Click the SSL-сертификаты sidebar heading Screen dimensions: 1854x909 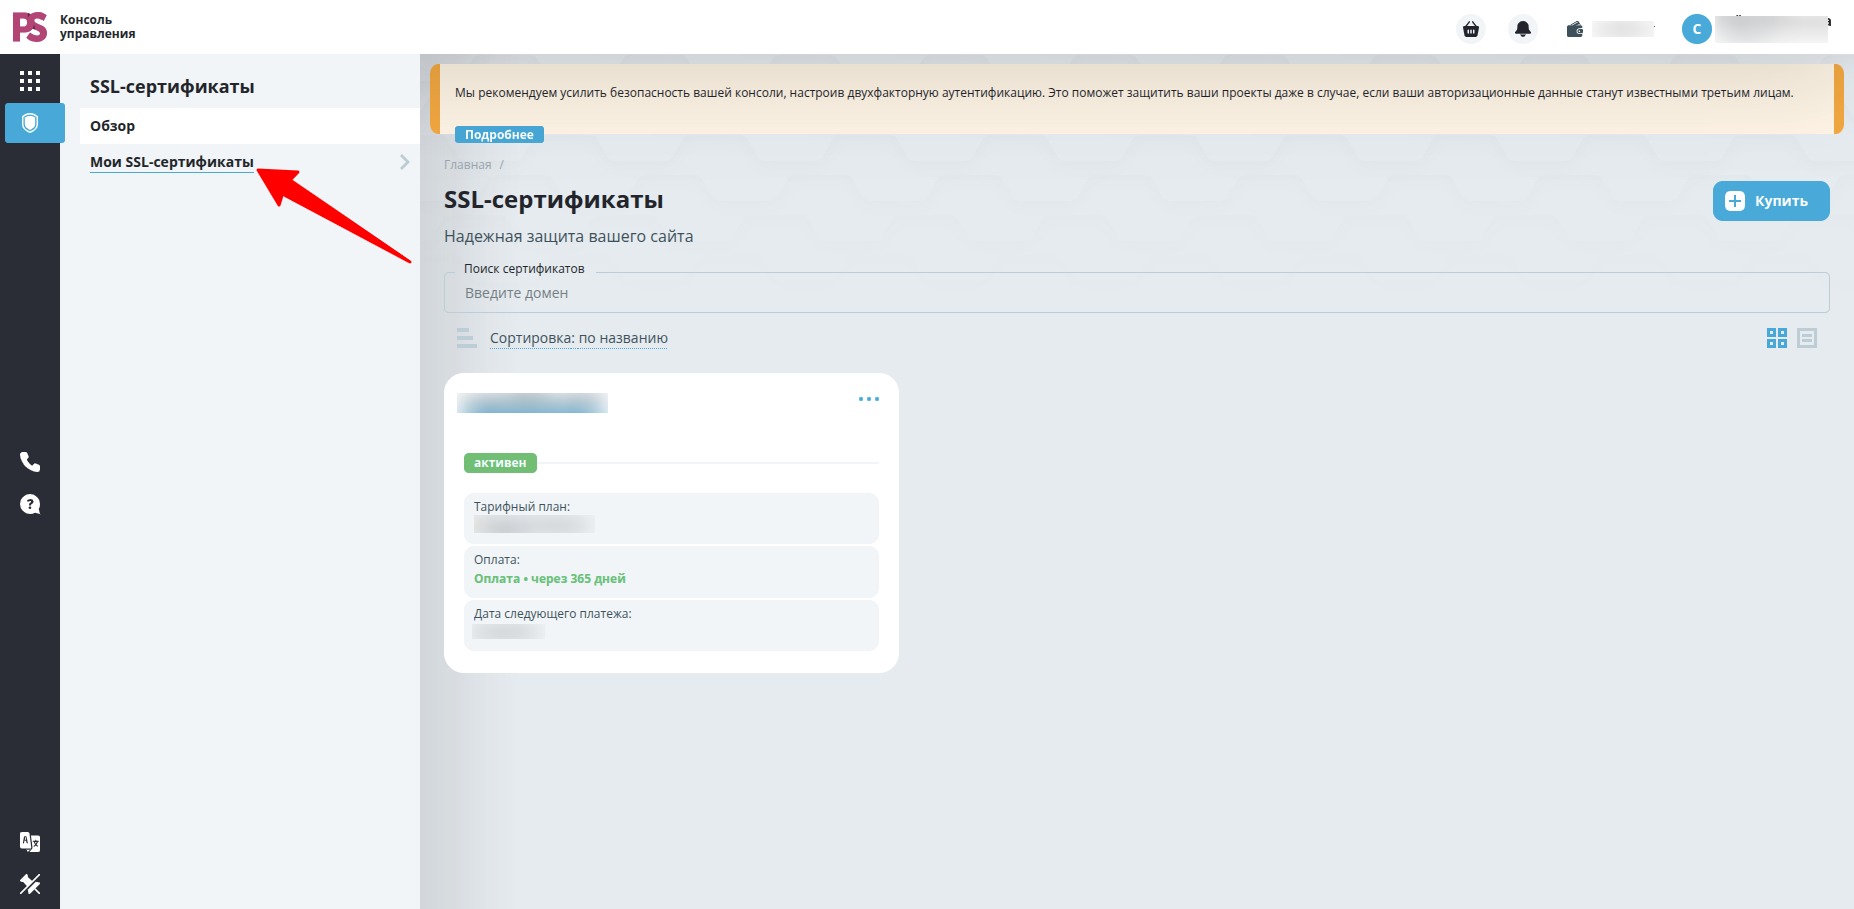click(172, 87)
